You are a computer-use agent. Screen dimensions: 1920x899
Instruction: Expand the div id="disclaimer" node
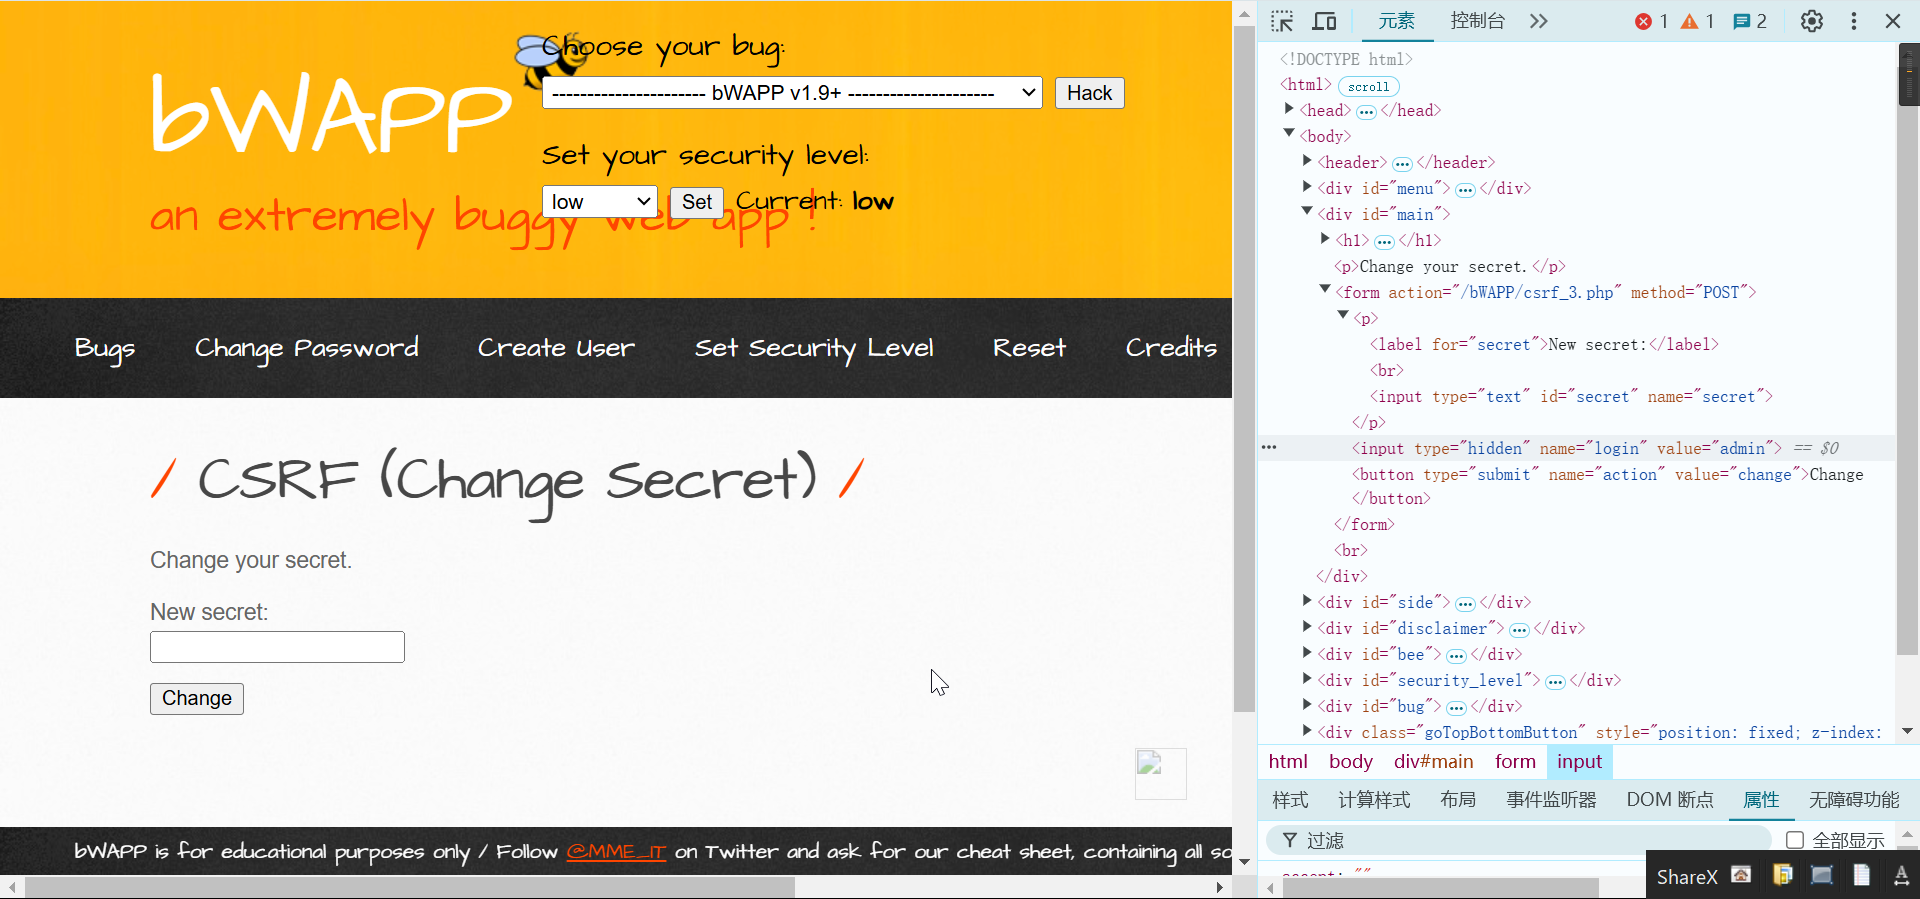pyautogui.click(x=1307, y=627)
